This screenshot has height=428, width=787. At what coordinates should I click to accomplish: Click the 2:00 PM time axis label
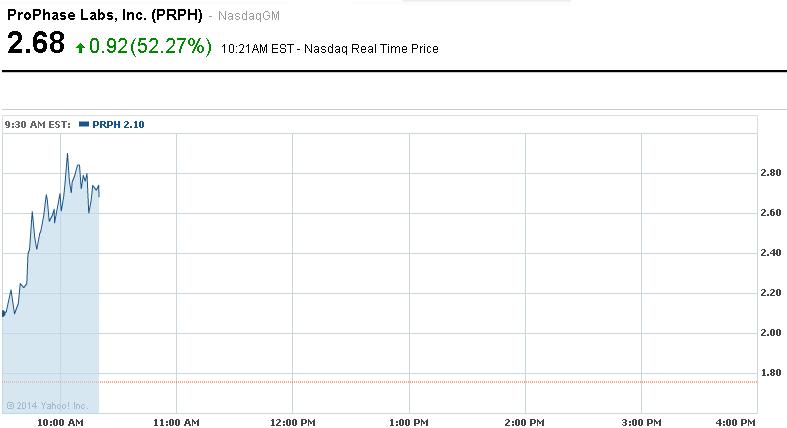(x=526, y=423)
